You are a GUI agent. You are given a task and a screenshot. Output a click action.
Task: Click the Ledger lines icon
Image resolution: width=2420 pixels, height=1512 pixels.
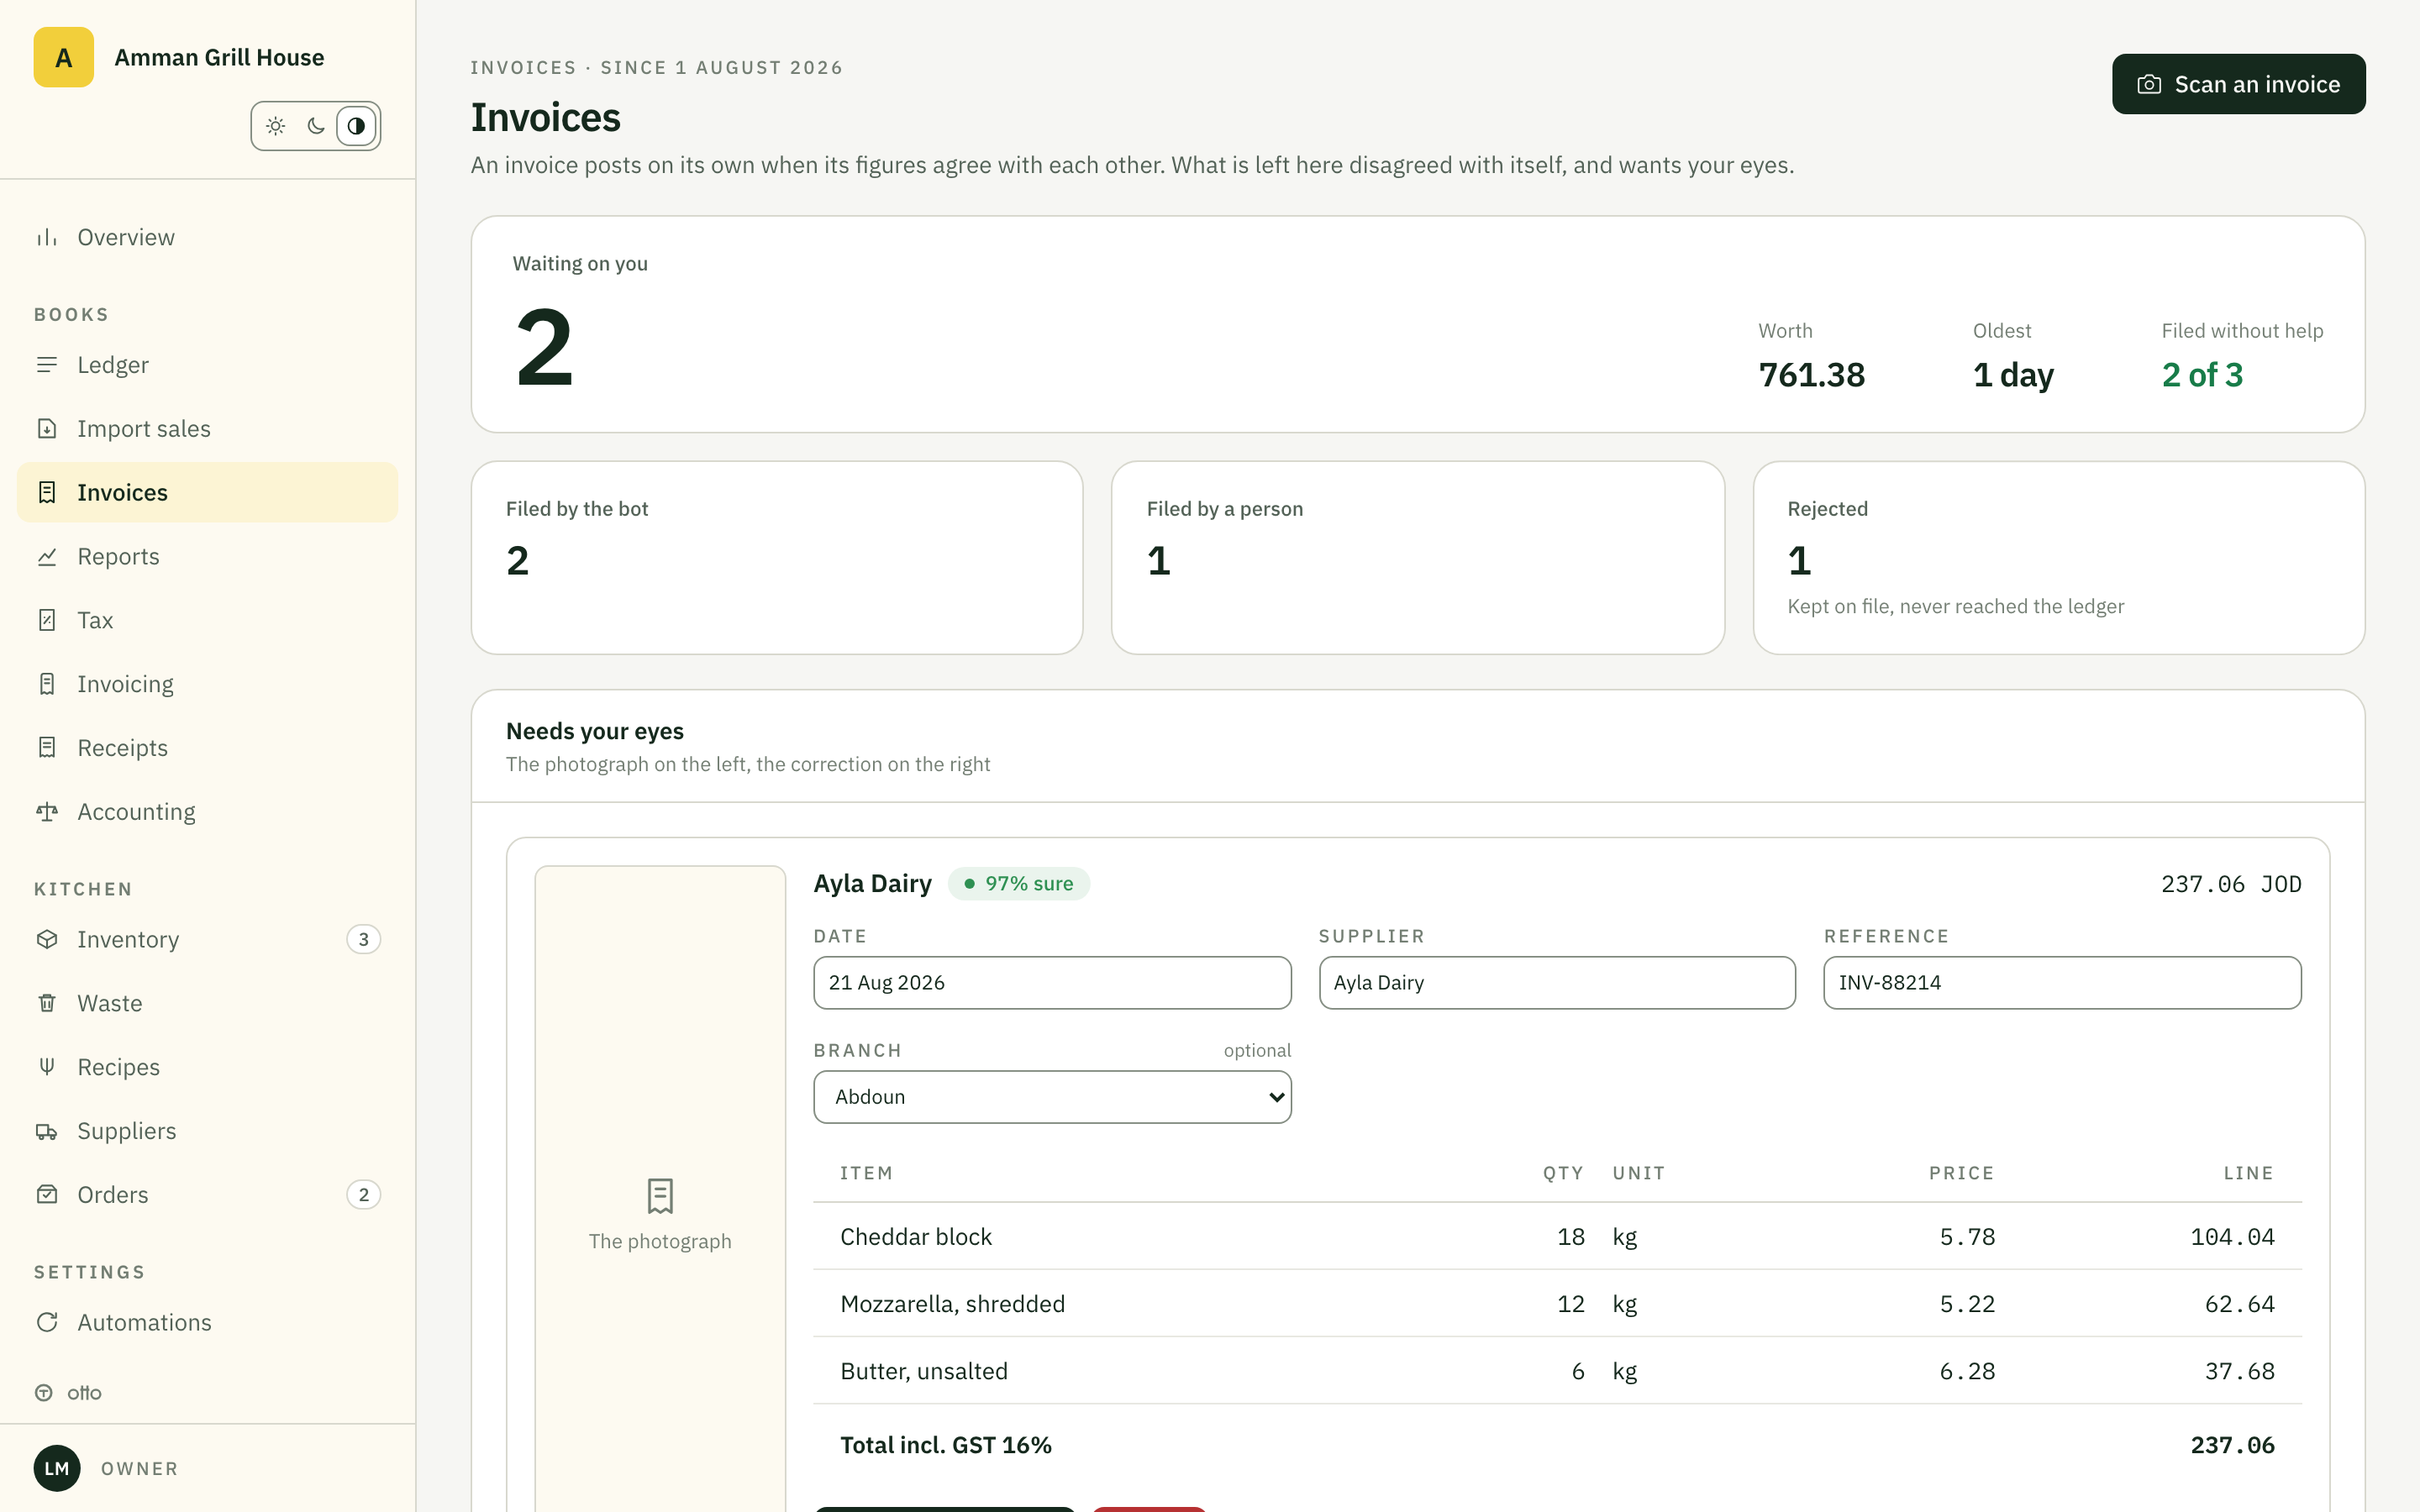(x=47, y=365)
